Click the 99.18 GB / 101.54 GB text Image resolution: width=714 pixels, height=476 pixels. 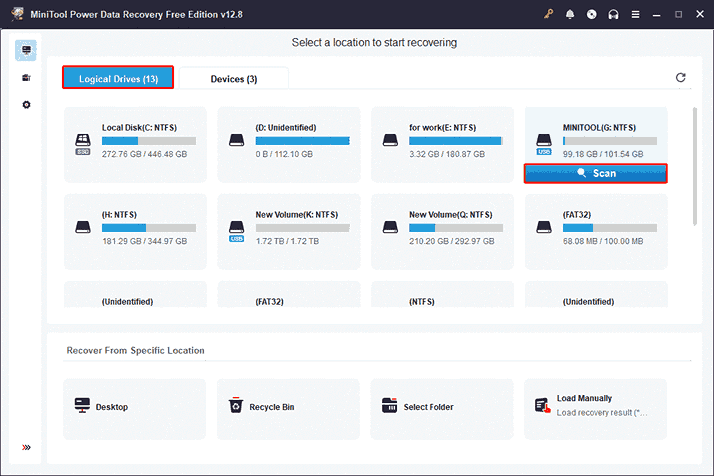point(603,154)
